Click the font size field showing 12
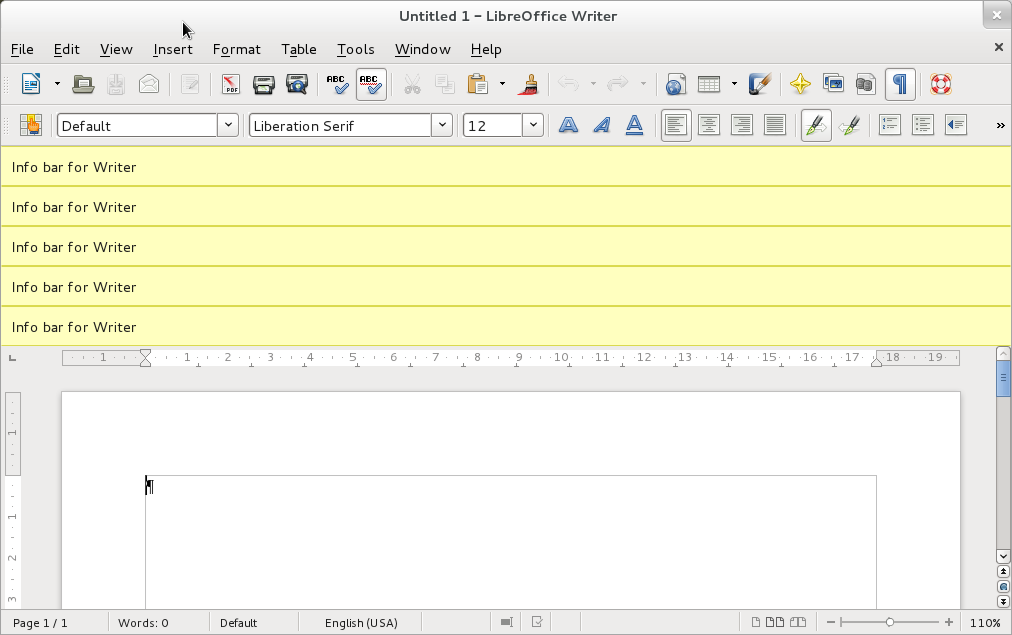Viewport: 1012px width, 635px height. coord(493,125)
